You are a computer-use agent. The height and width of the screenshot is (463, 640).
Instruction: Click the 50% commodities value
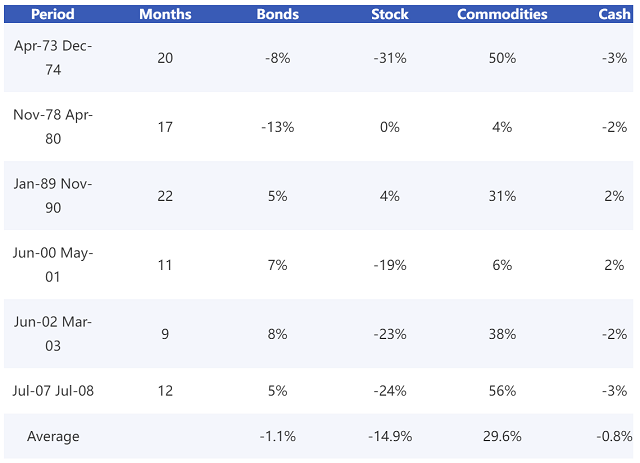tap(502, 58)
